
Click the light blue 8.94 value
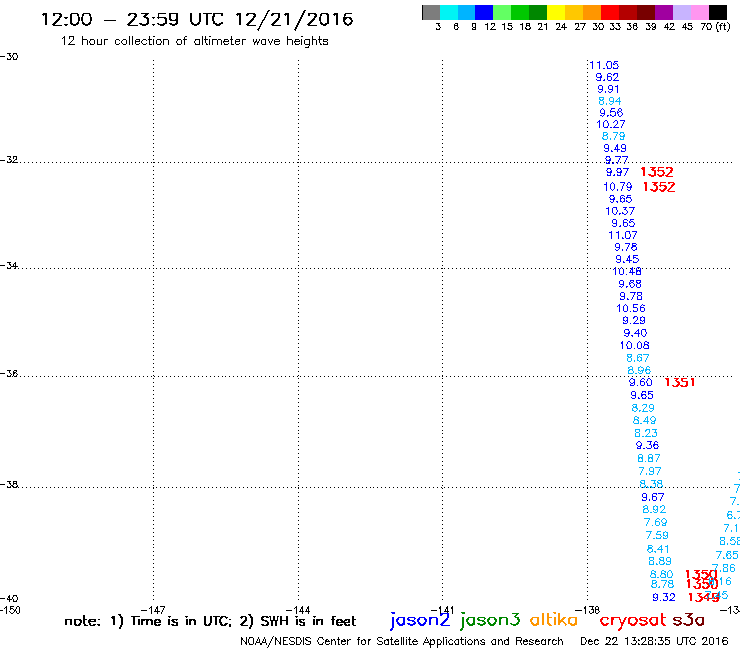point(610,101)
